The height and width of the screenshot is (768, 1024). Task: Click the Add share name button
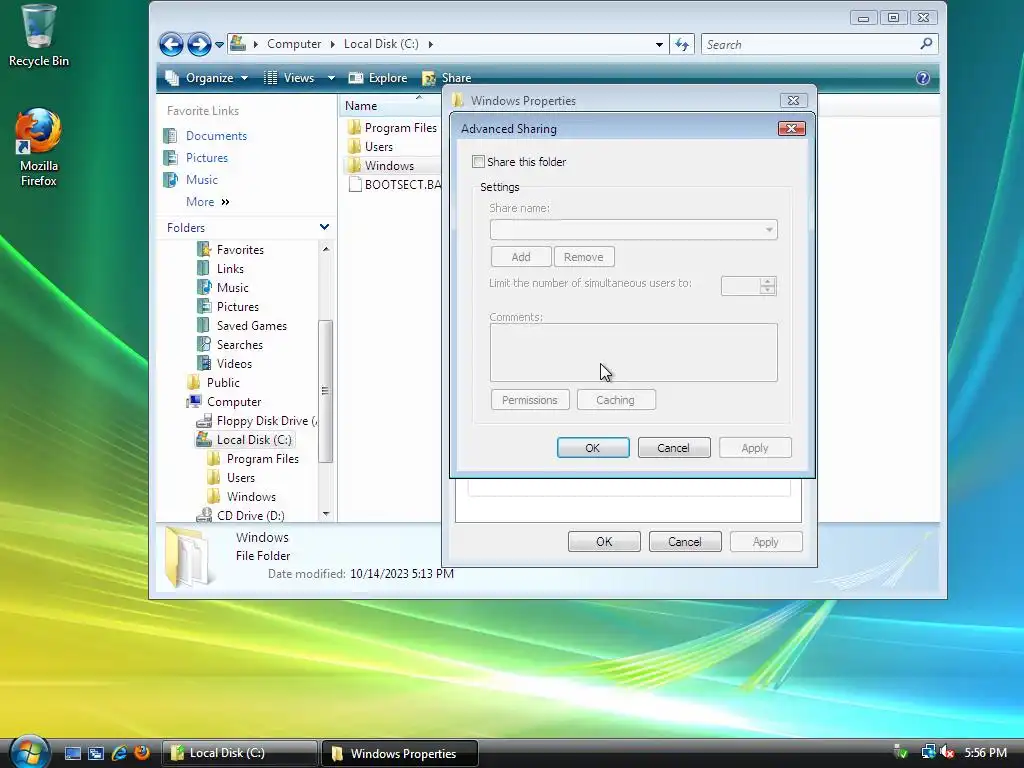point(520,257)
